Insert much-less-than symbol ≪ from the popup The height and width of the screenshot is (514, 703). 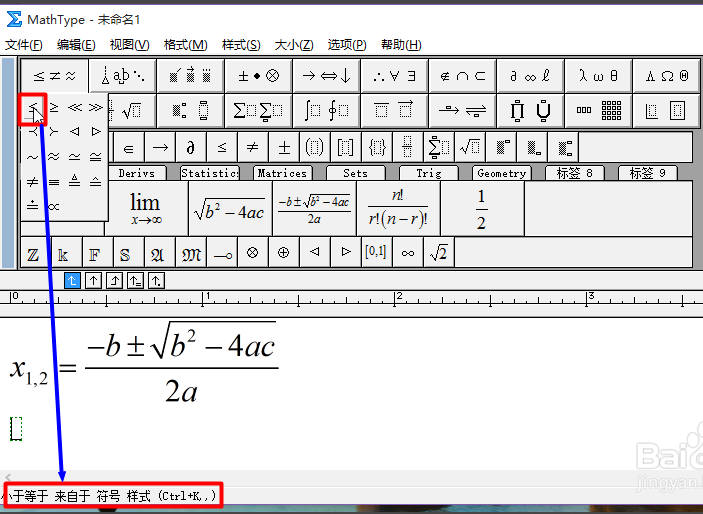[75, 108]
